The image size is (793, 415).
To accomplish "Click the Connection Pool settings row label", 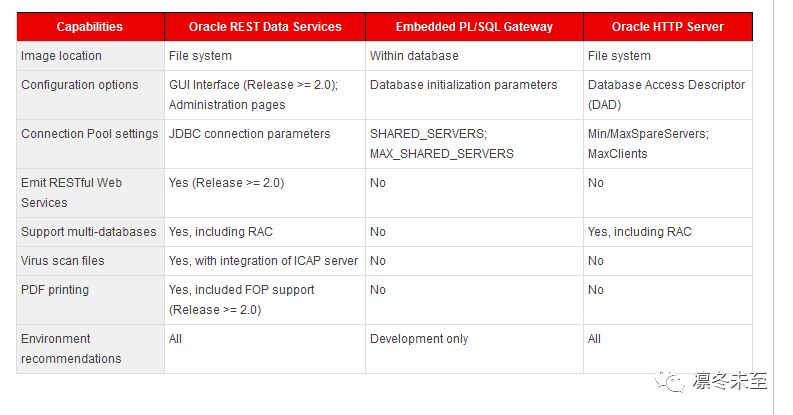I will click(90, 134).
